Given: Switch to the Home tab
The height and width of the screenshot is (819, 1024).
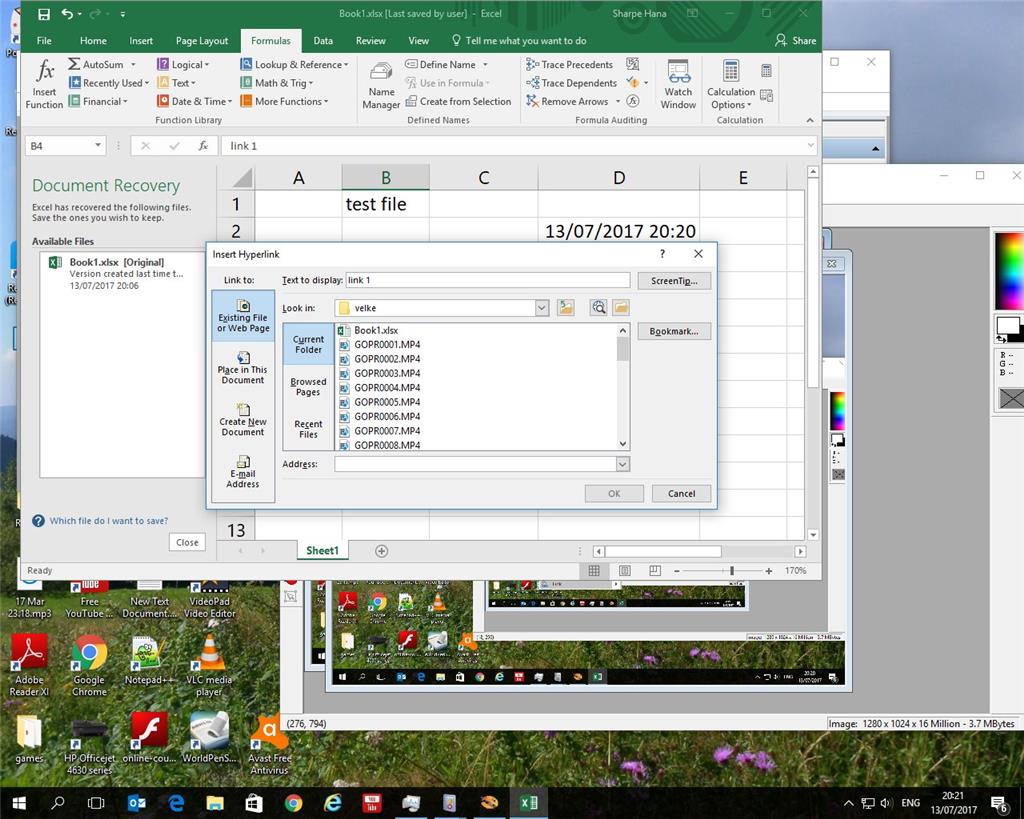Looking at the screenshot, I should click(x=93, y=40).
